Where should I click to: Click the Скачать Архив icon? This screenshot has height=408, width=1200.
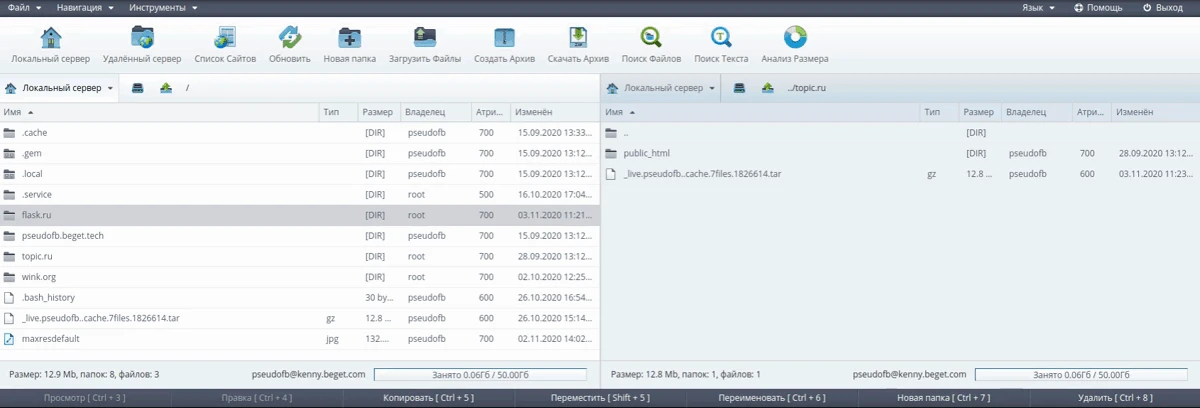pyautogui.click(x=577, y=38)
